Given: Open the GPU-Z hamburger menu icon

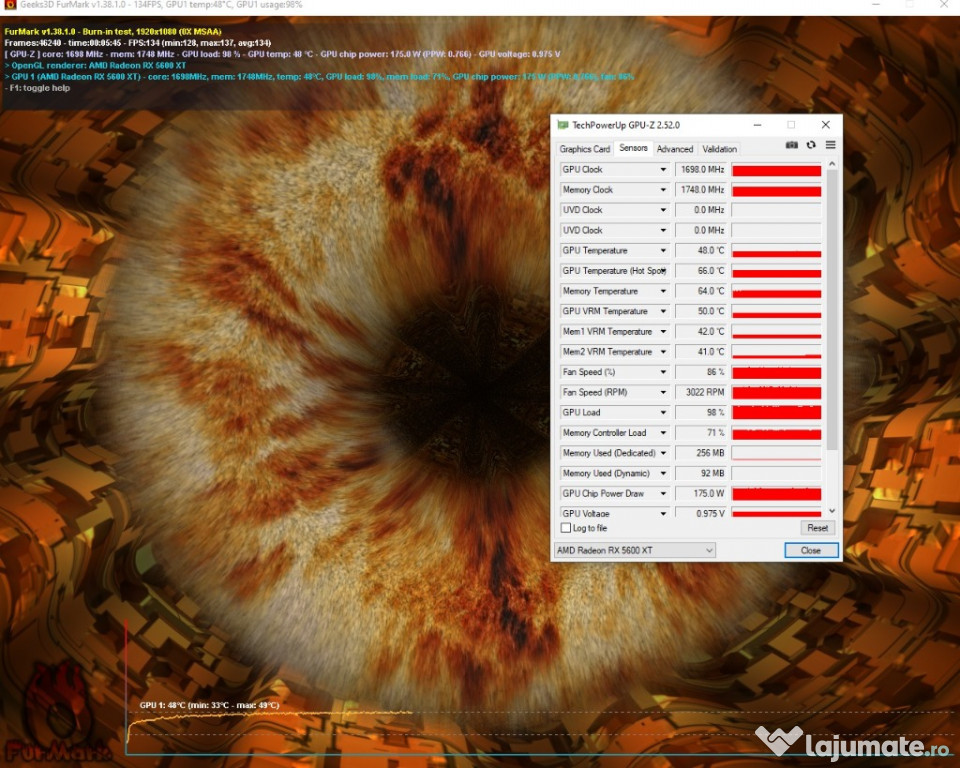Looking at the screenshot, I should point(830,145).
